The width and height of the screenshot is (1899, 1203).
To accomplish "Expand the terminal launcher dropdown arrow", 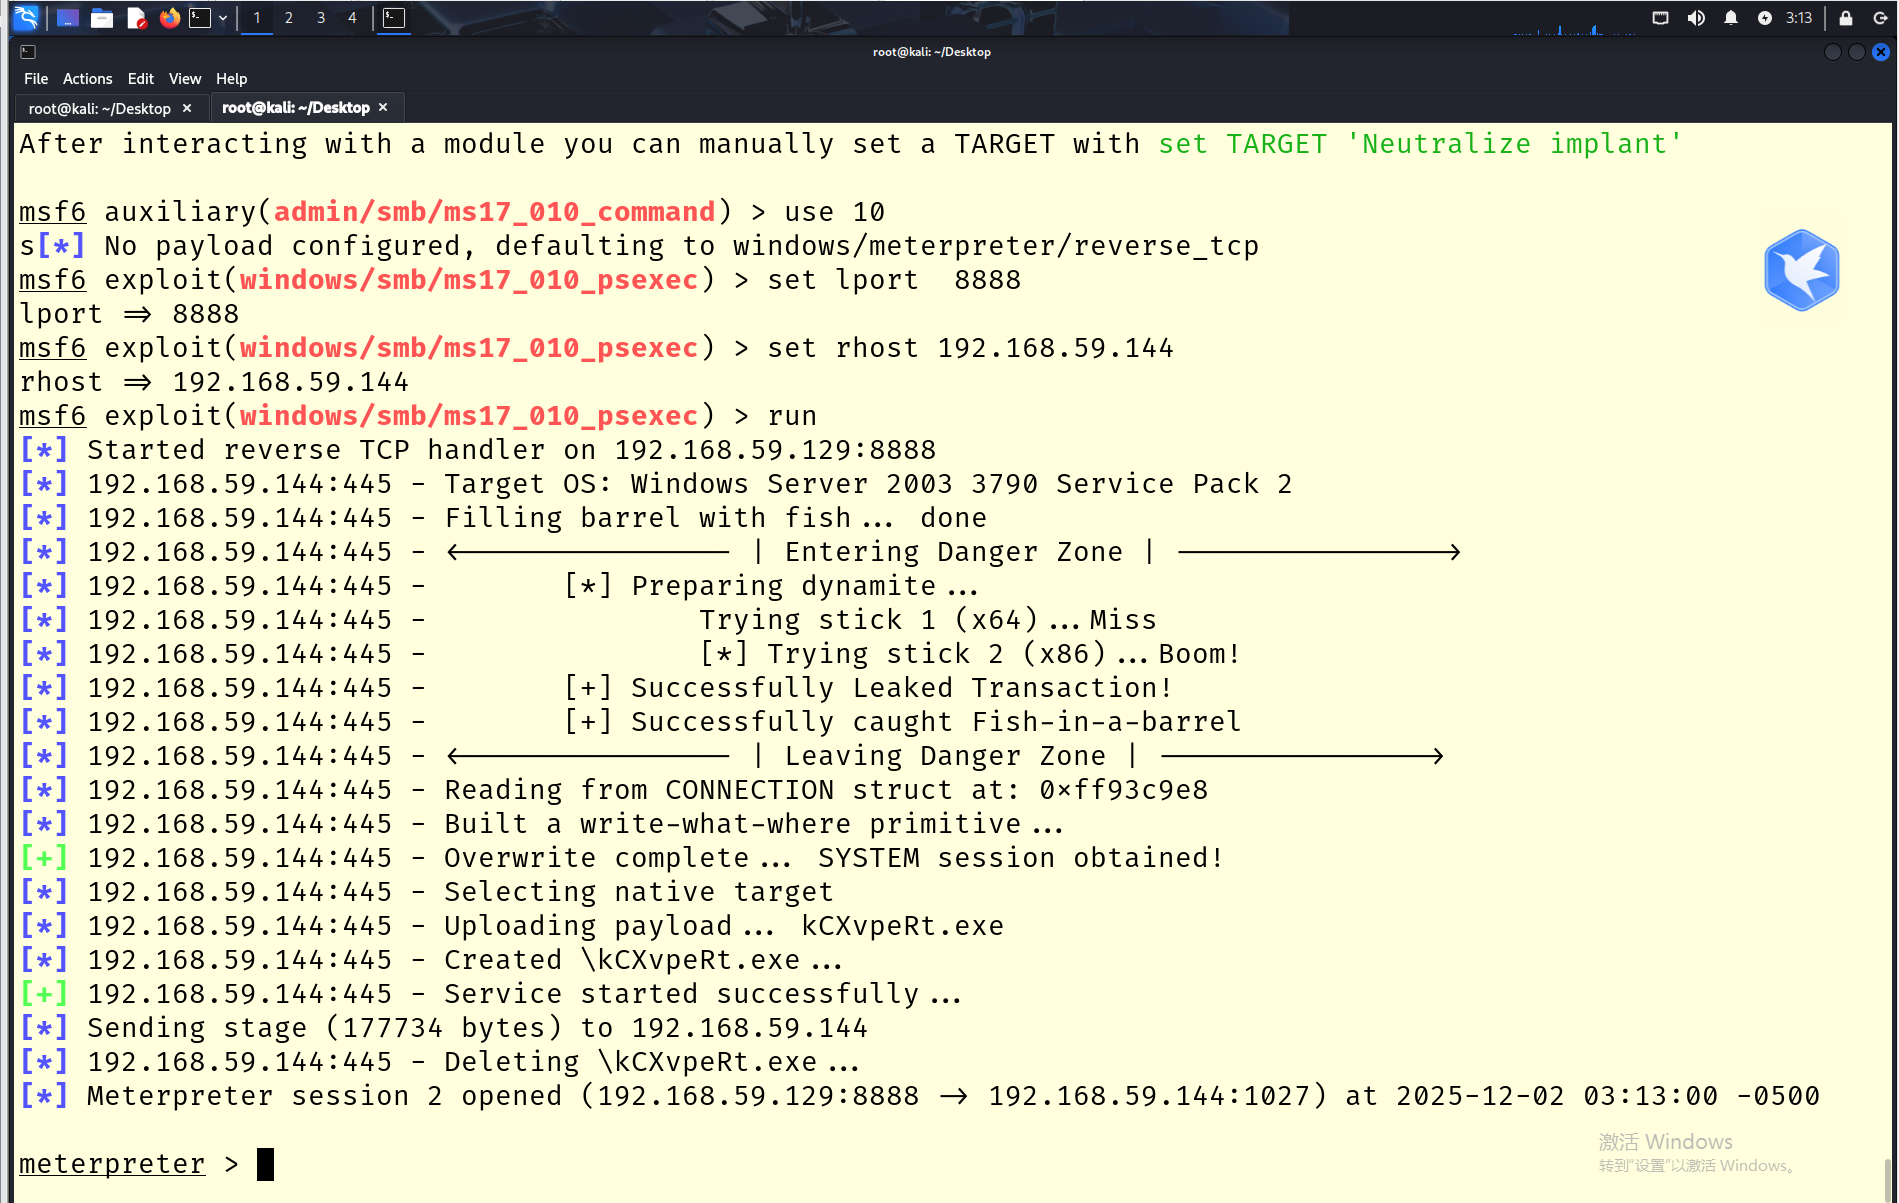I will click(x=222, y=18).
